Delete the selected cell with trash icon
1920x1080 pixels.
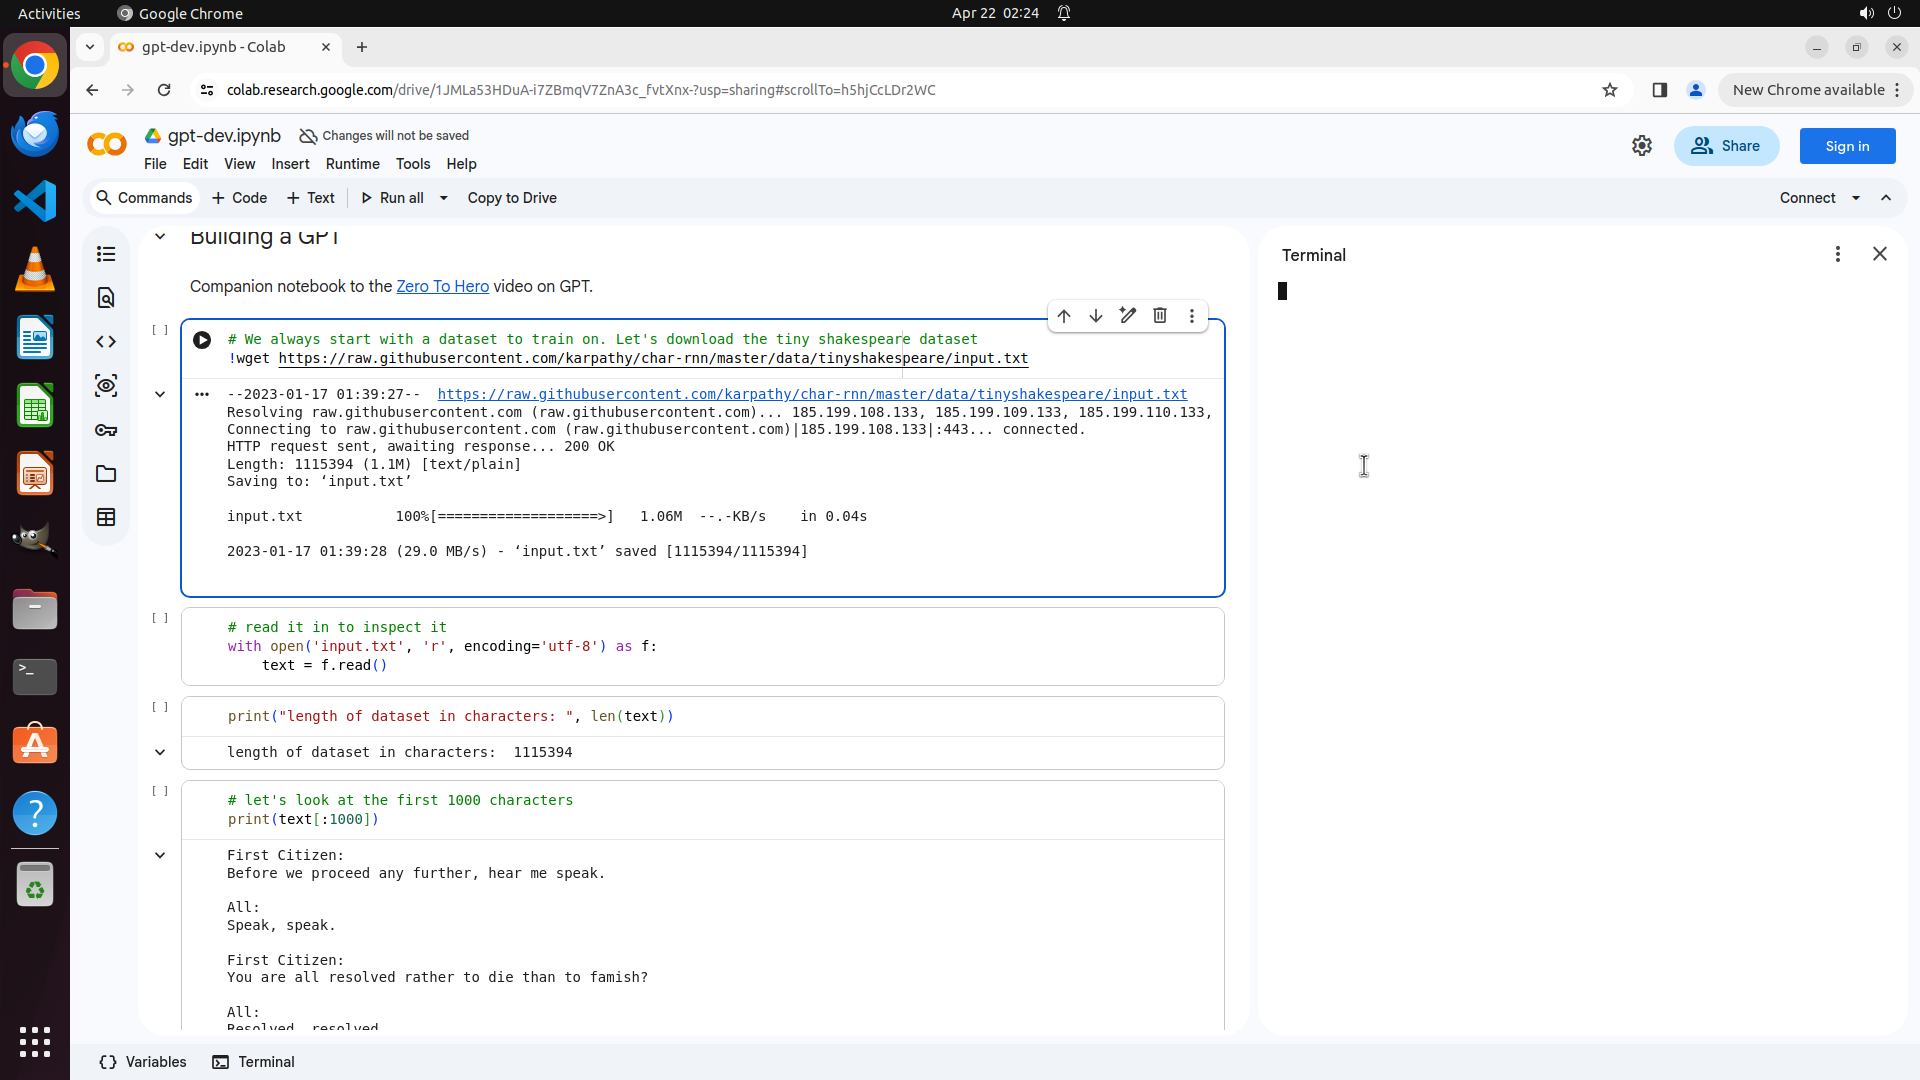pos(1160,316)
